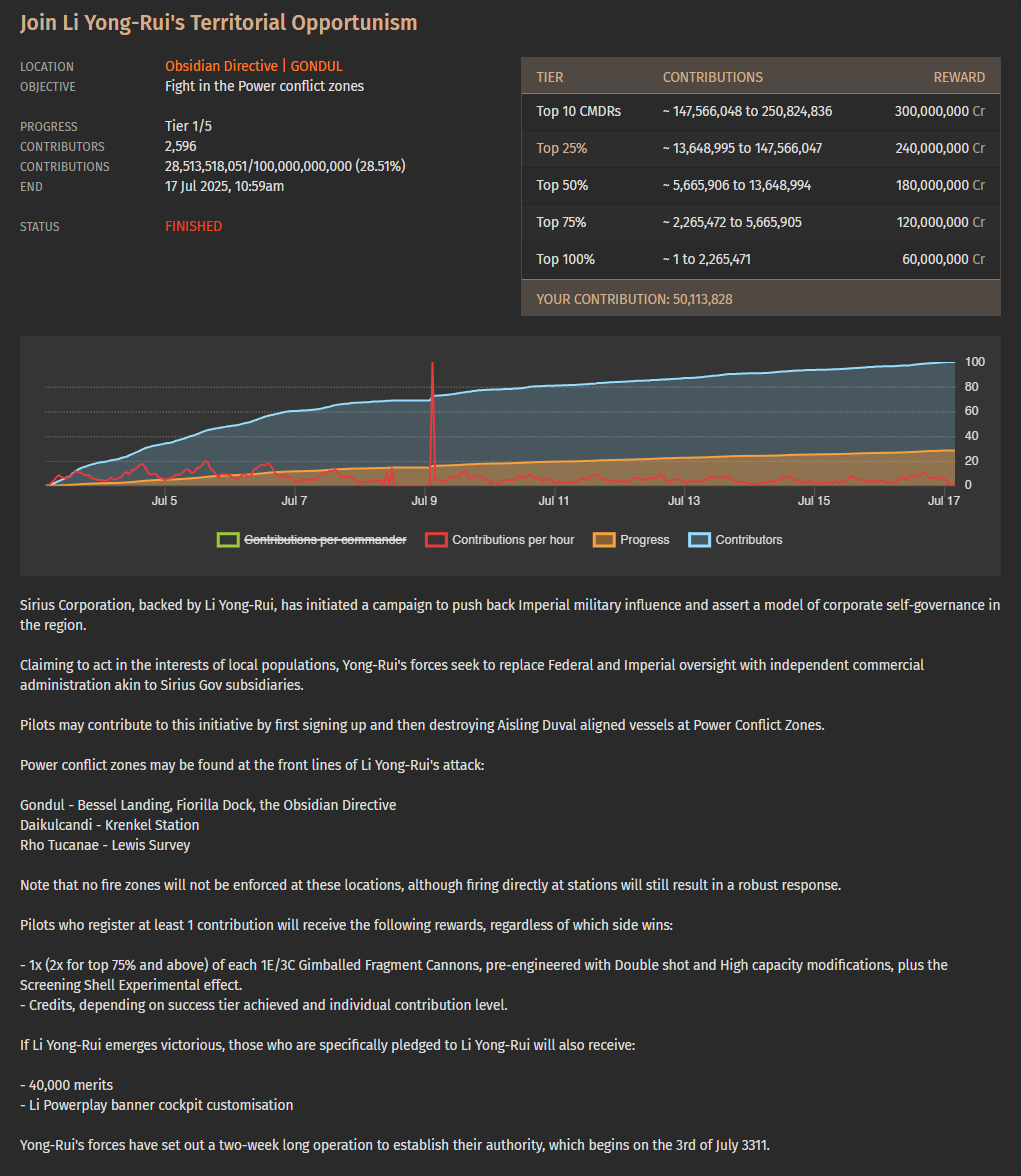Screen dimensions: 1021x1176
Task: Click the 40,000 merits reward line
Action: (67, 1085)
